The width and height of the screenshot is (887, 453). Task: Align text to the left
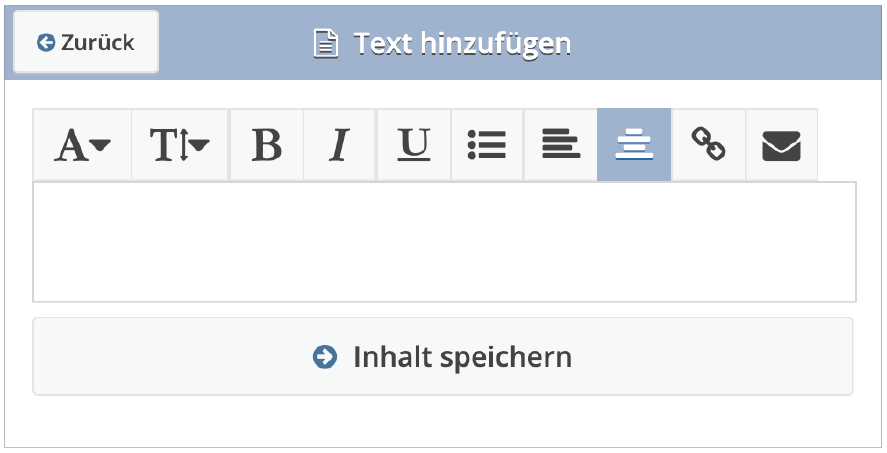(x=561, y=146)
